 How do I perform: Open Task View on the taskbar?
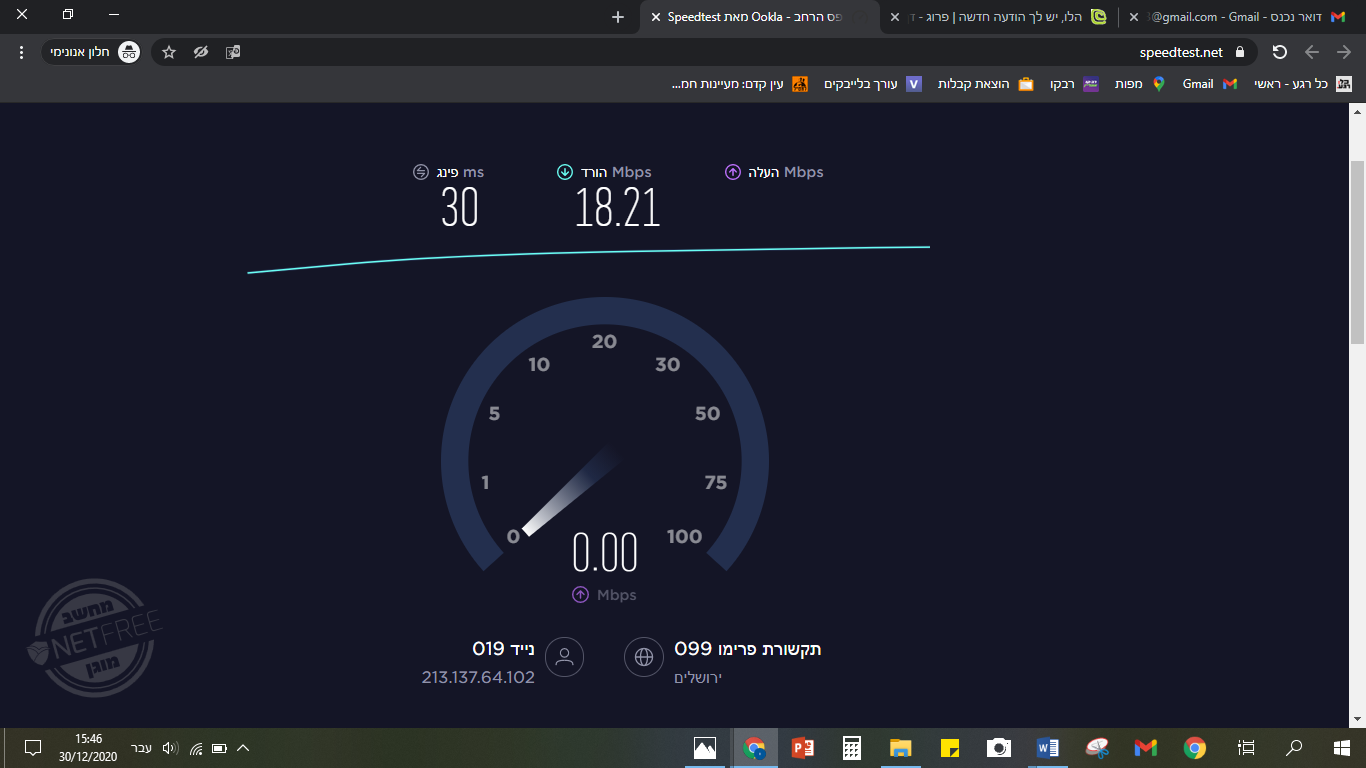(1246, 747)
